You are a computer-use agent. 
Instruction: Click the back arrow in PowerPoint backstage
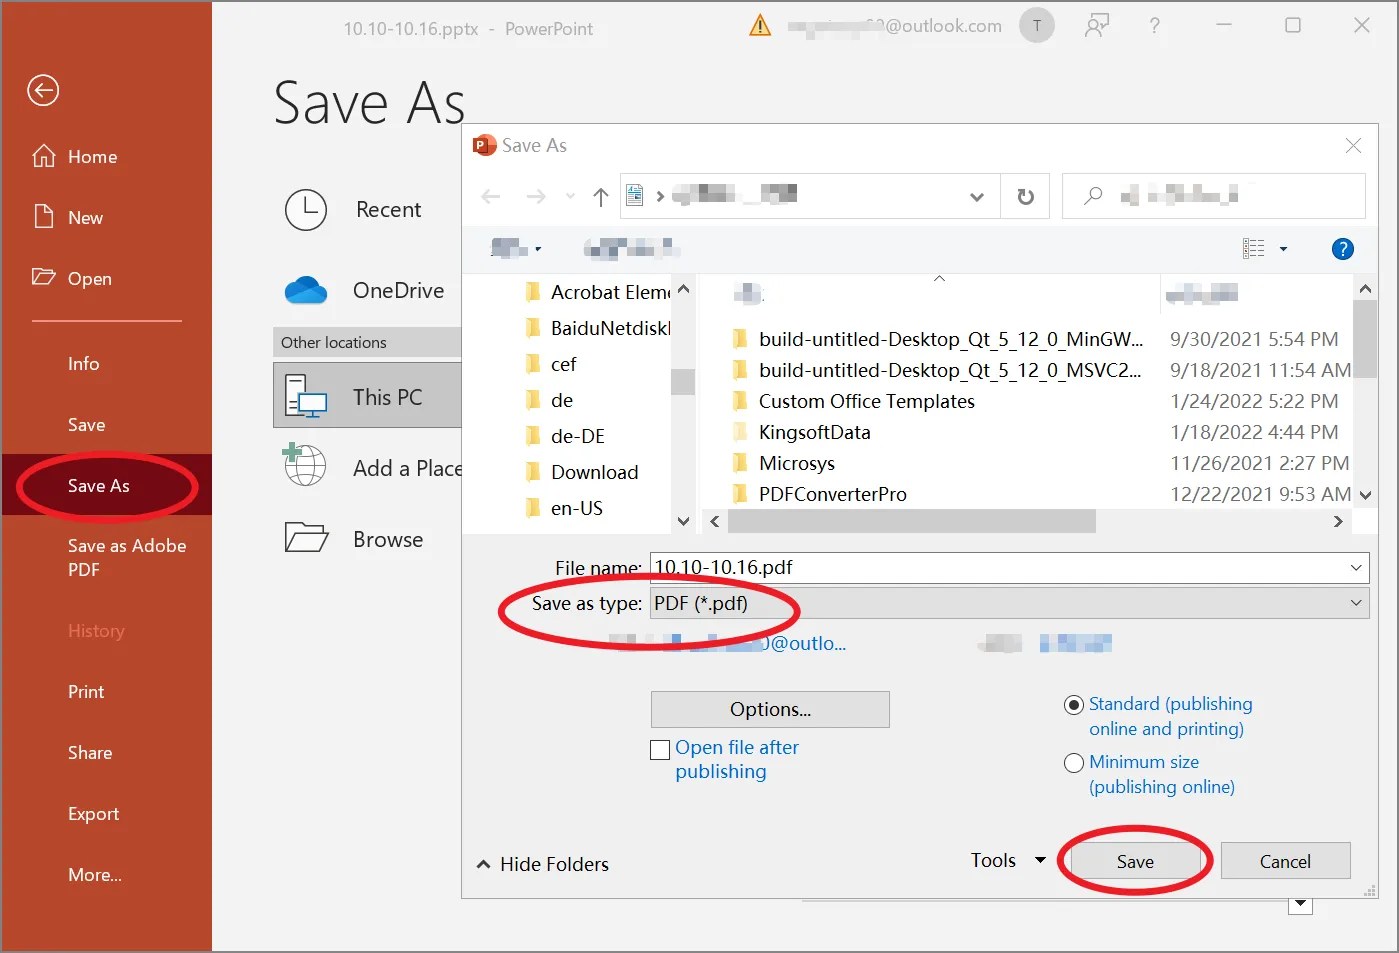coord(42,90)
